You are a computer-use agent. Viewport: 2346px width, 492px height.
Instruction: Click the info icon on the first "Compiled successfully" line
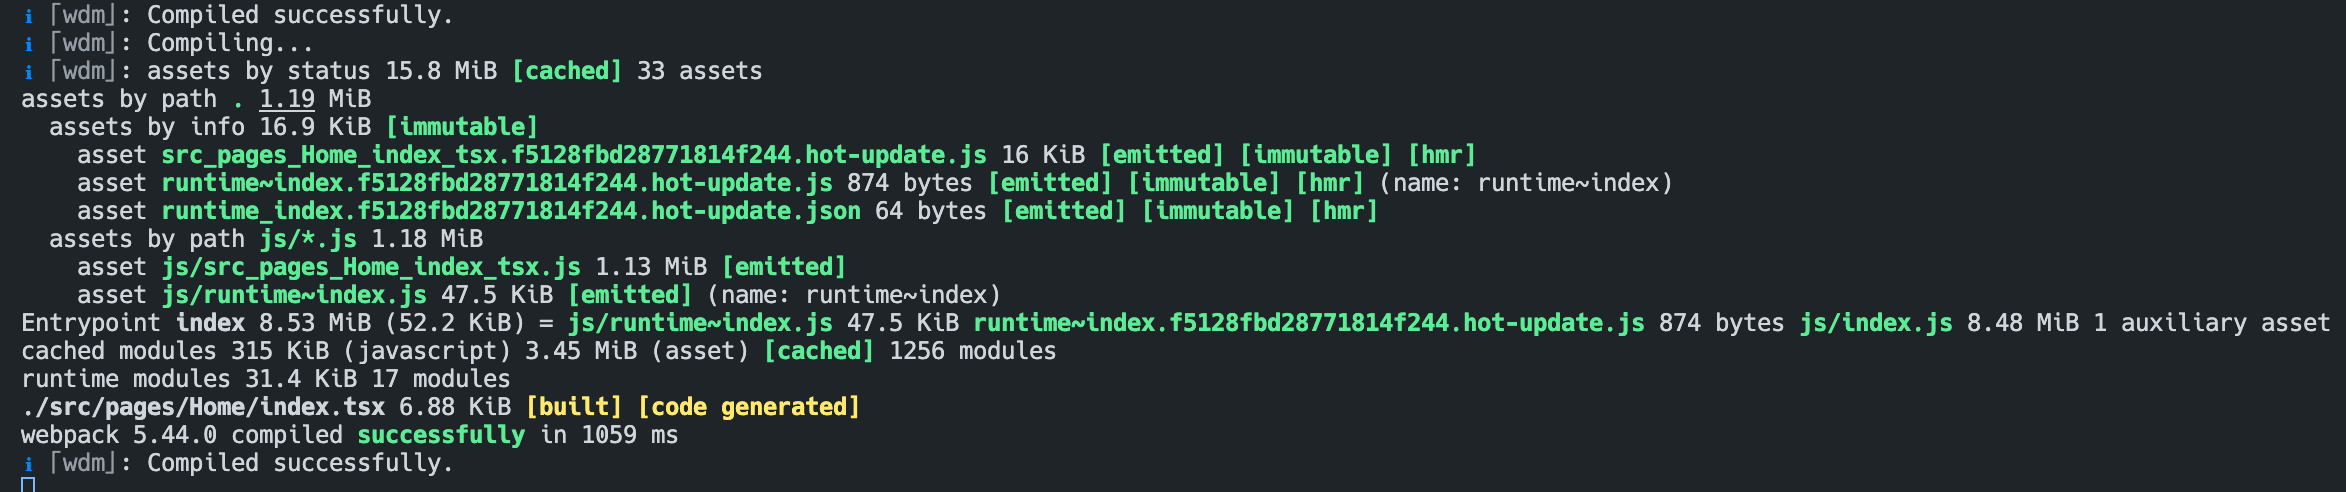[x=28, y=16]
